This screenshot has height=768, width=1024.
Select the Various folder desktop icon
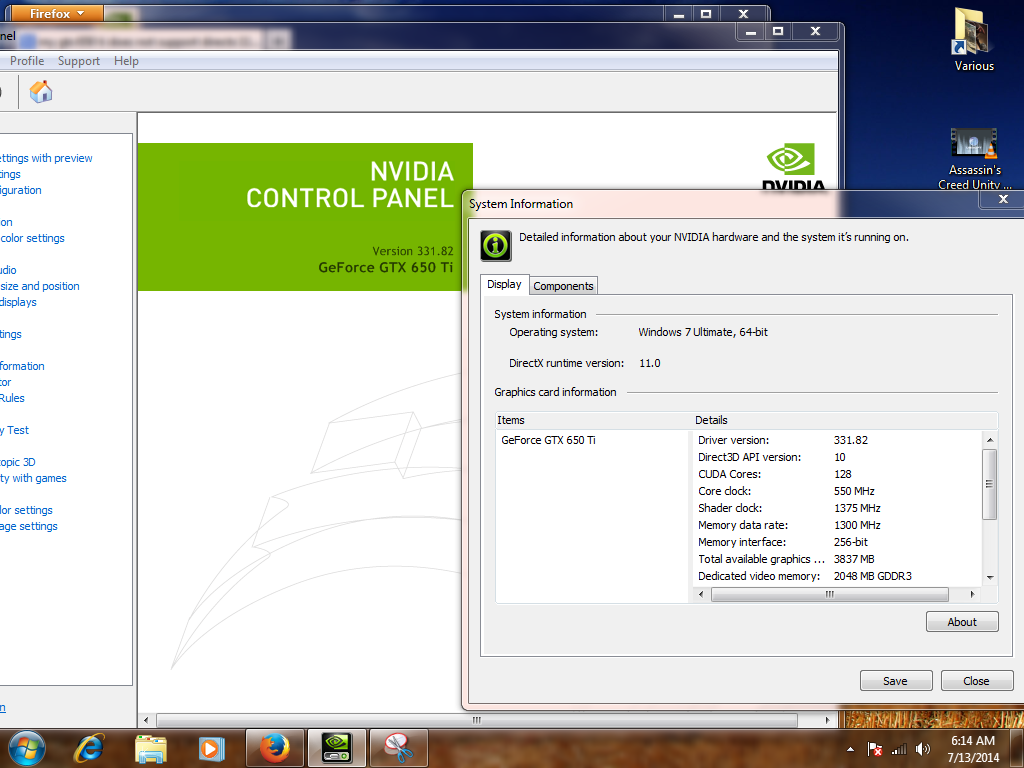click(974, 39)
